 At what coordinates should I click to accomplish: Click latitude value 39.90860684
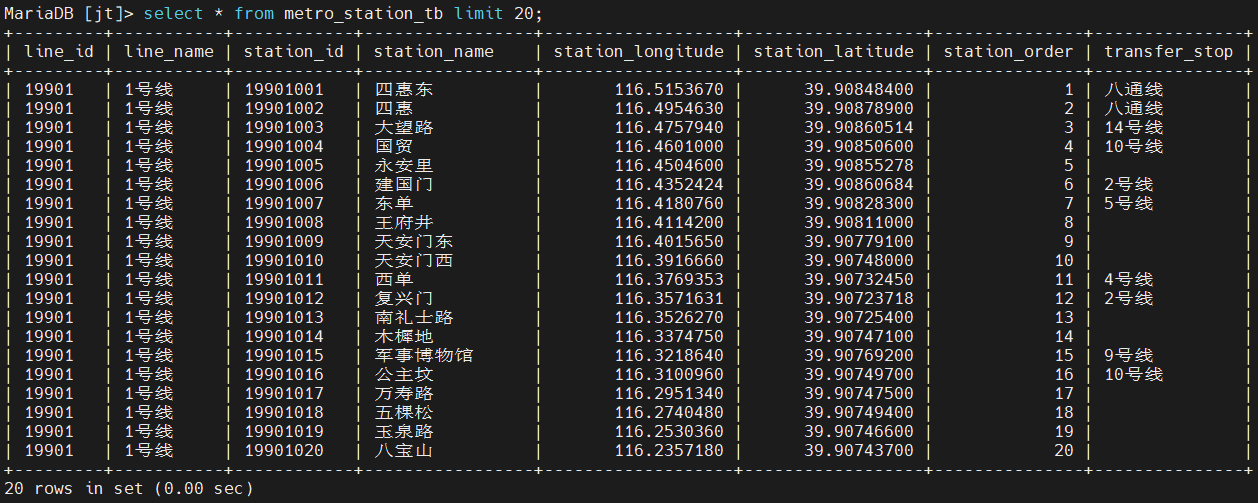[x=858, y=185]
